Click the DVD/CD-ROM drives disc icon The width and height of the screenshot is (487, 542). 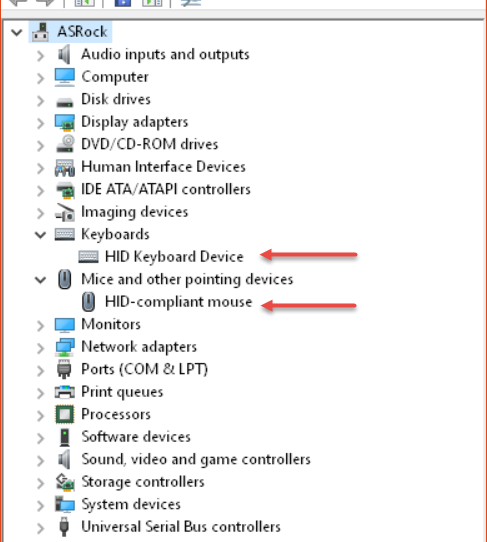coord(65,144)
